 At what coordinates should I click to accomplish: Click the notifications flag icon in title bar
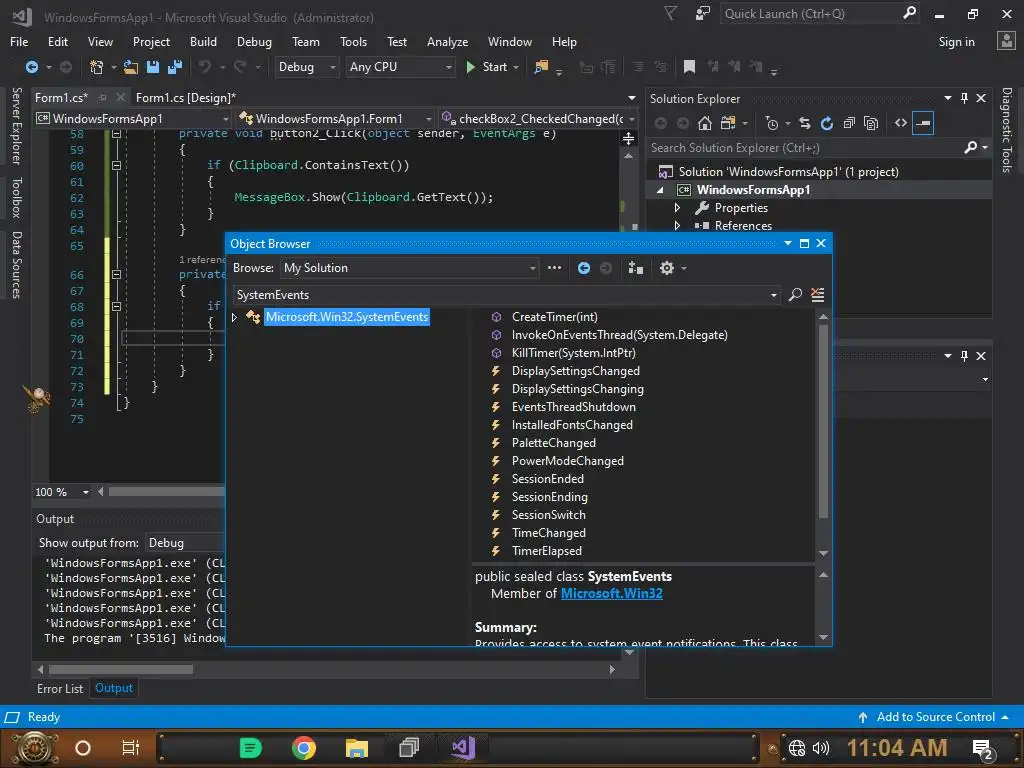pyautogui.click(x=671, y=13)
